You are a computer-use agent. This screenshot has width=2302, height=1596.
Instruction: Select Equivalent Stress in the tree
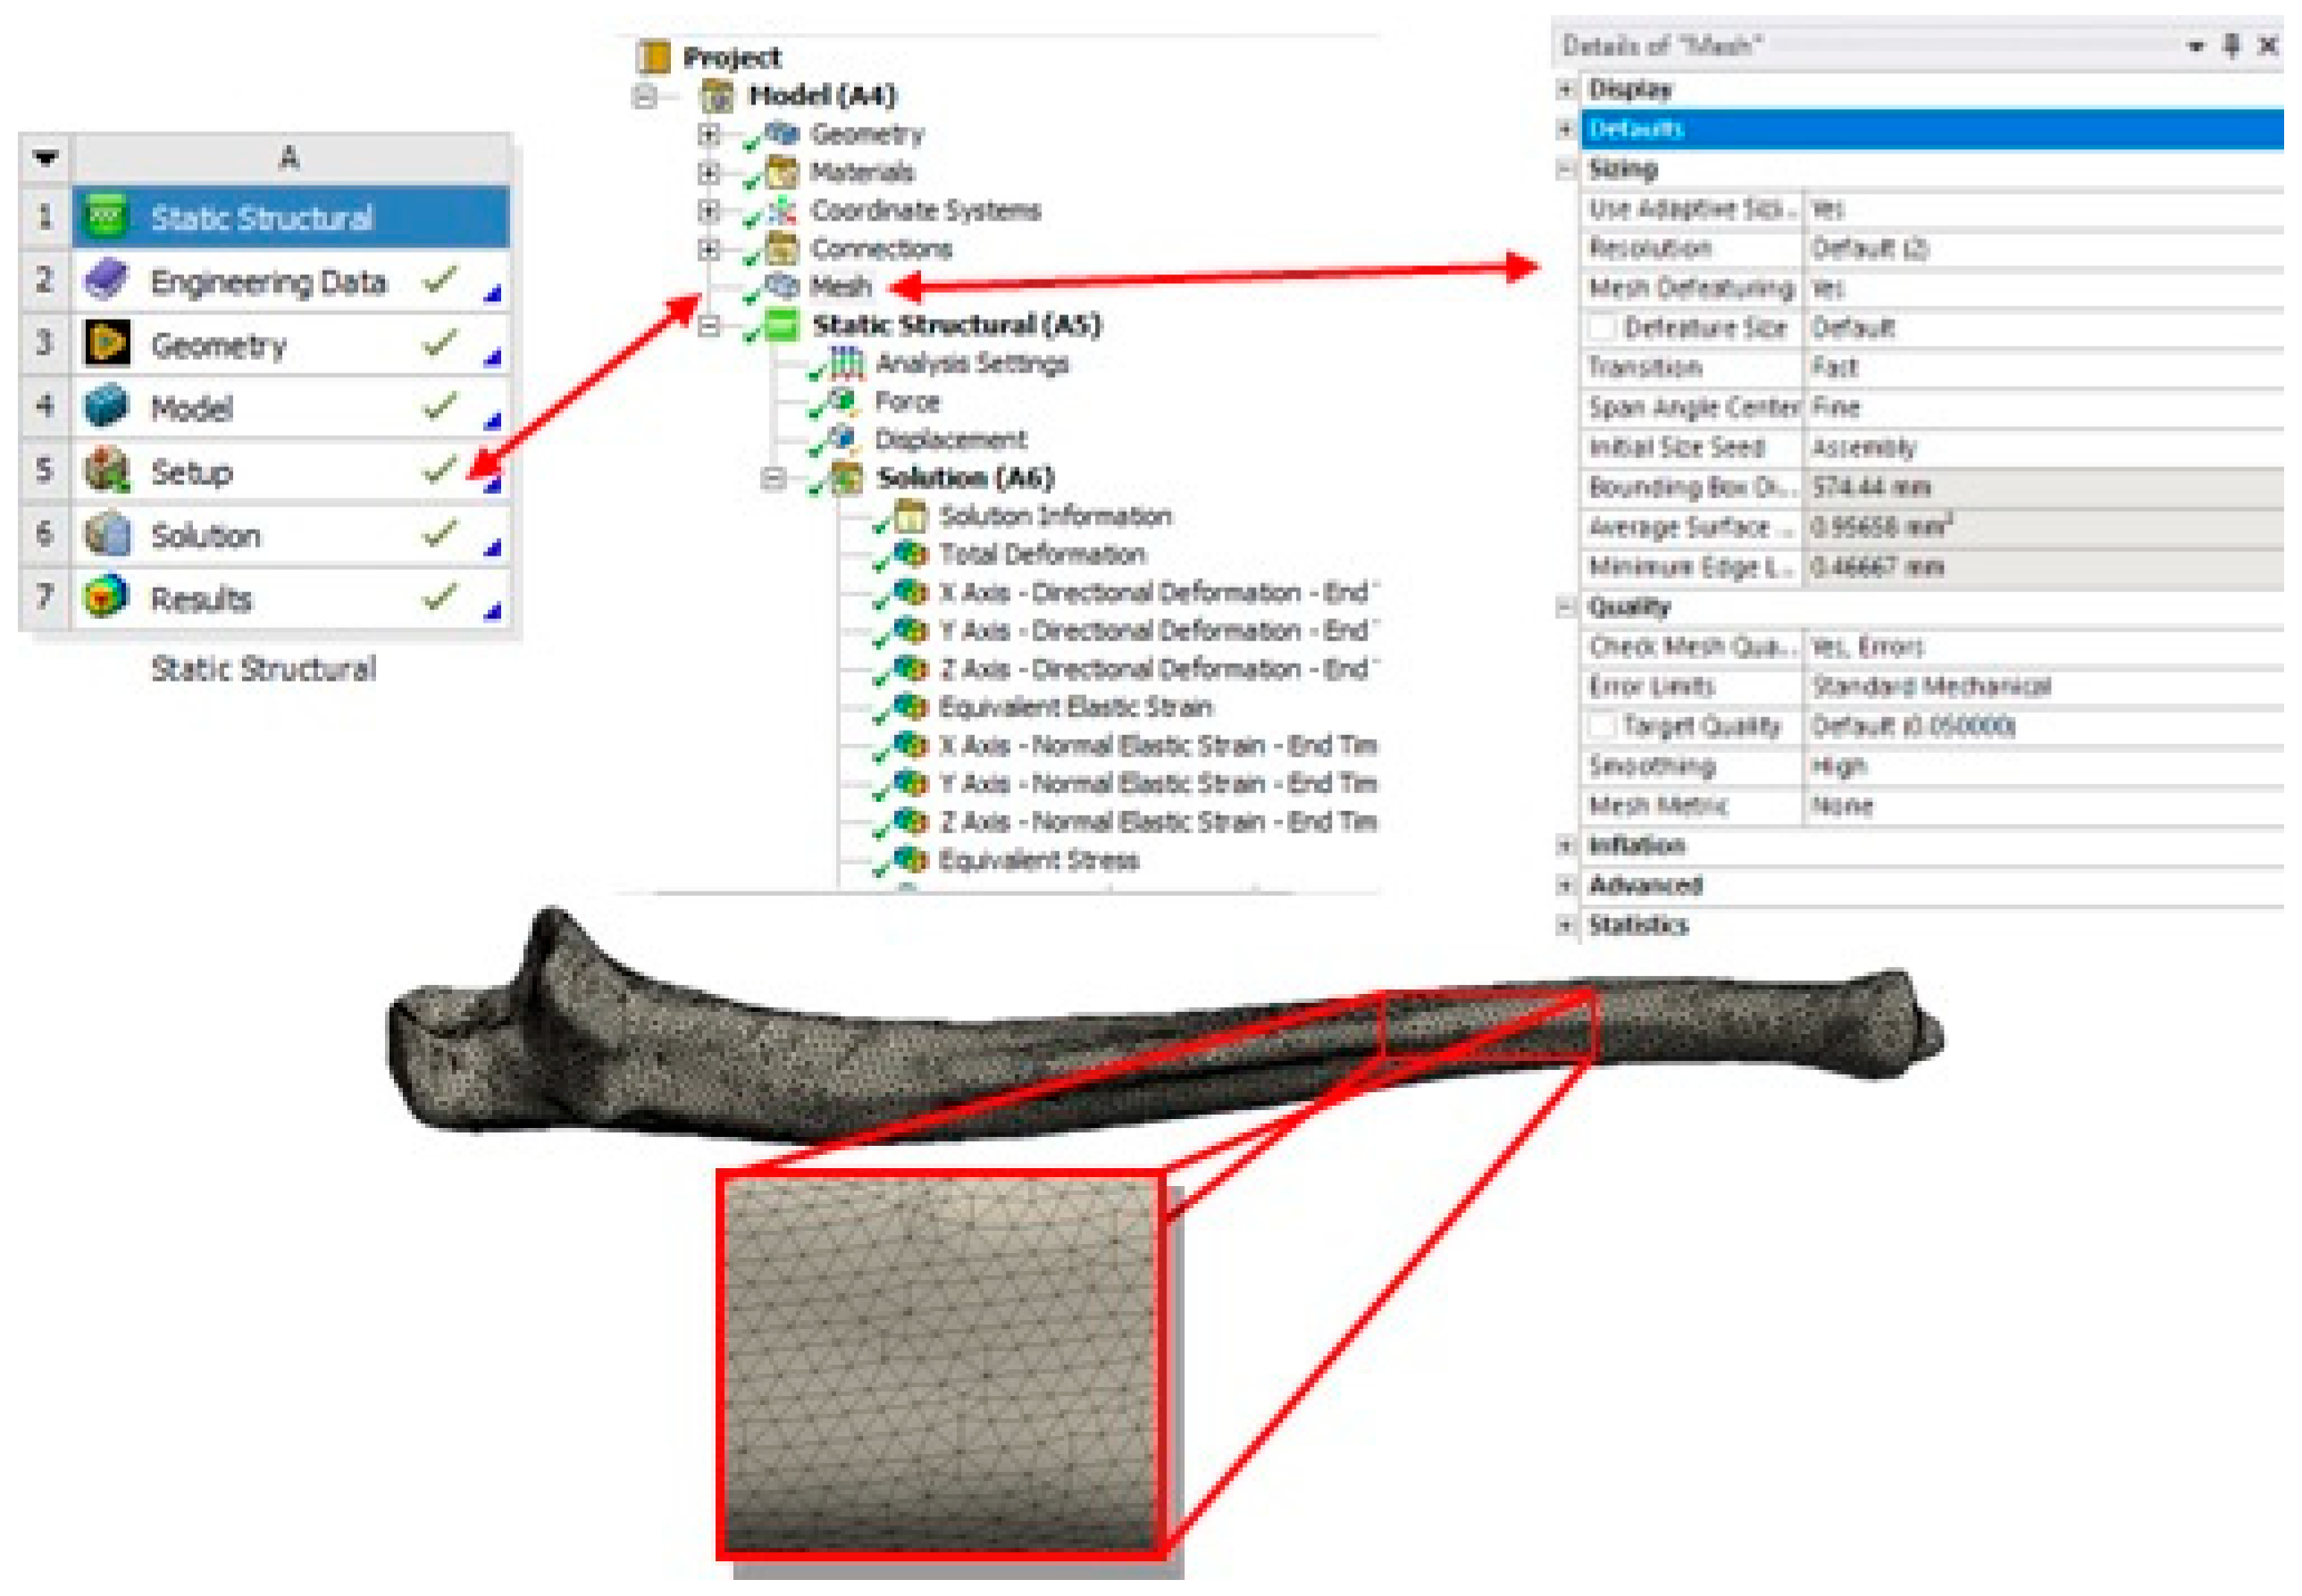click(x=1038, y=860)
